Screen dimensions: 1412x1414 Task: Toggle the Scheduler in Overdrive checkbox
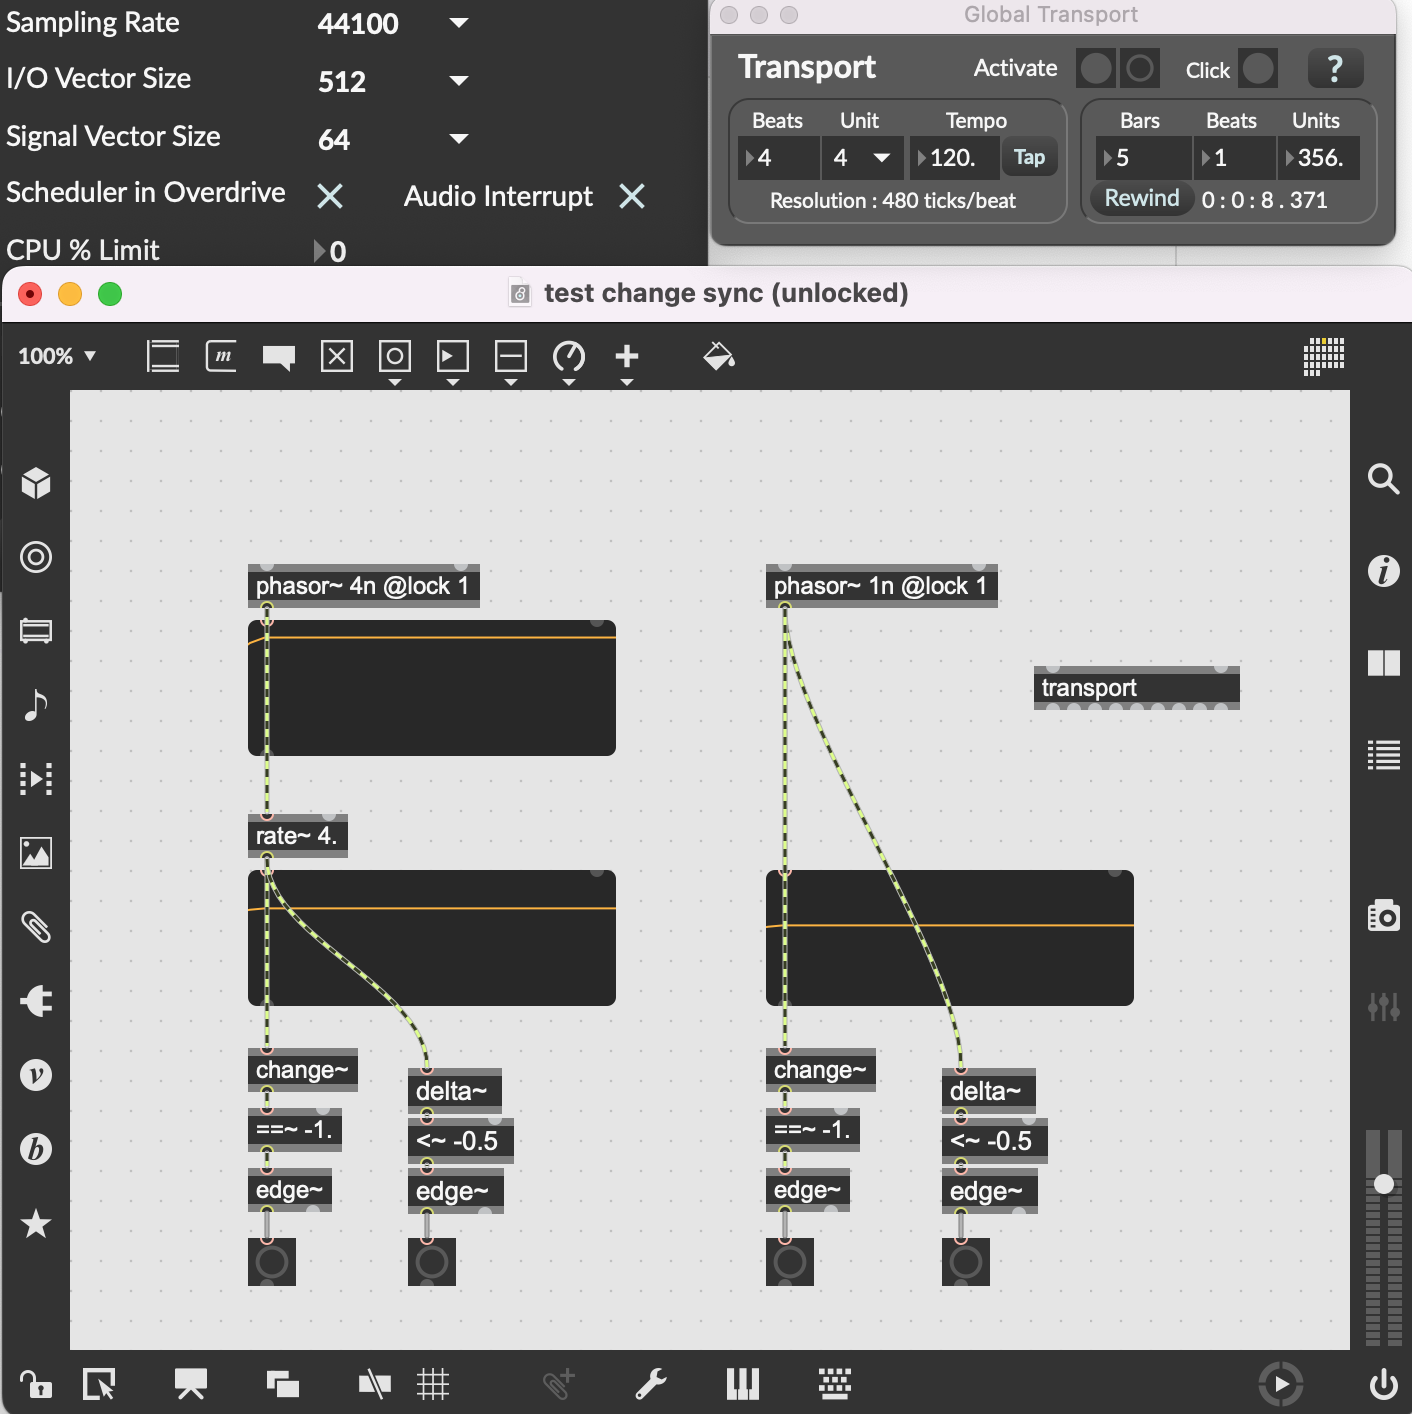[330, 196]
